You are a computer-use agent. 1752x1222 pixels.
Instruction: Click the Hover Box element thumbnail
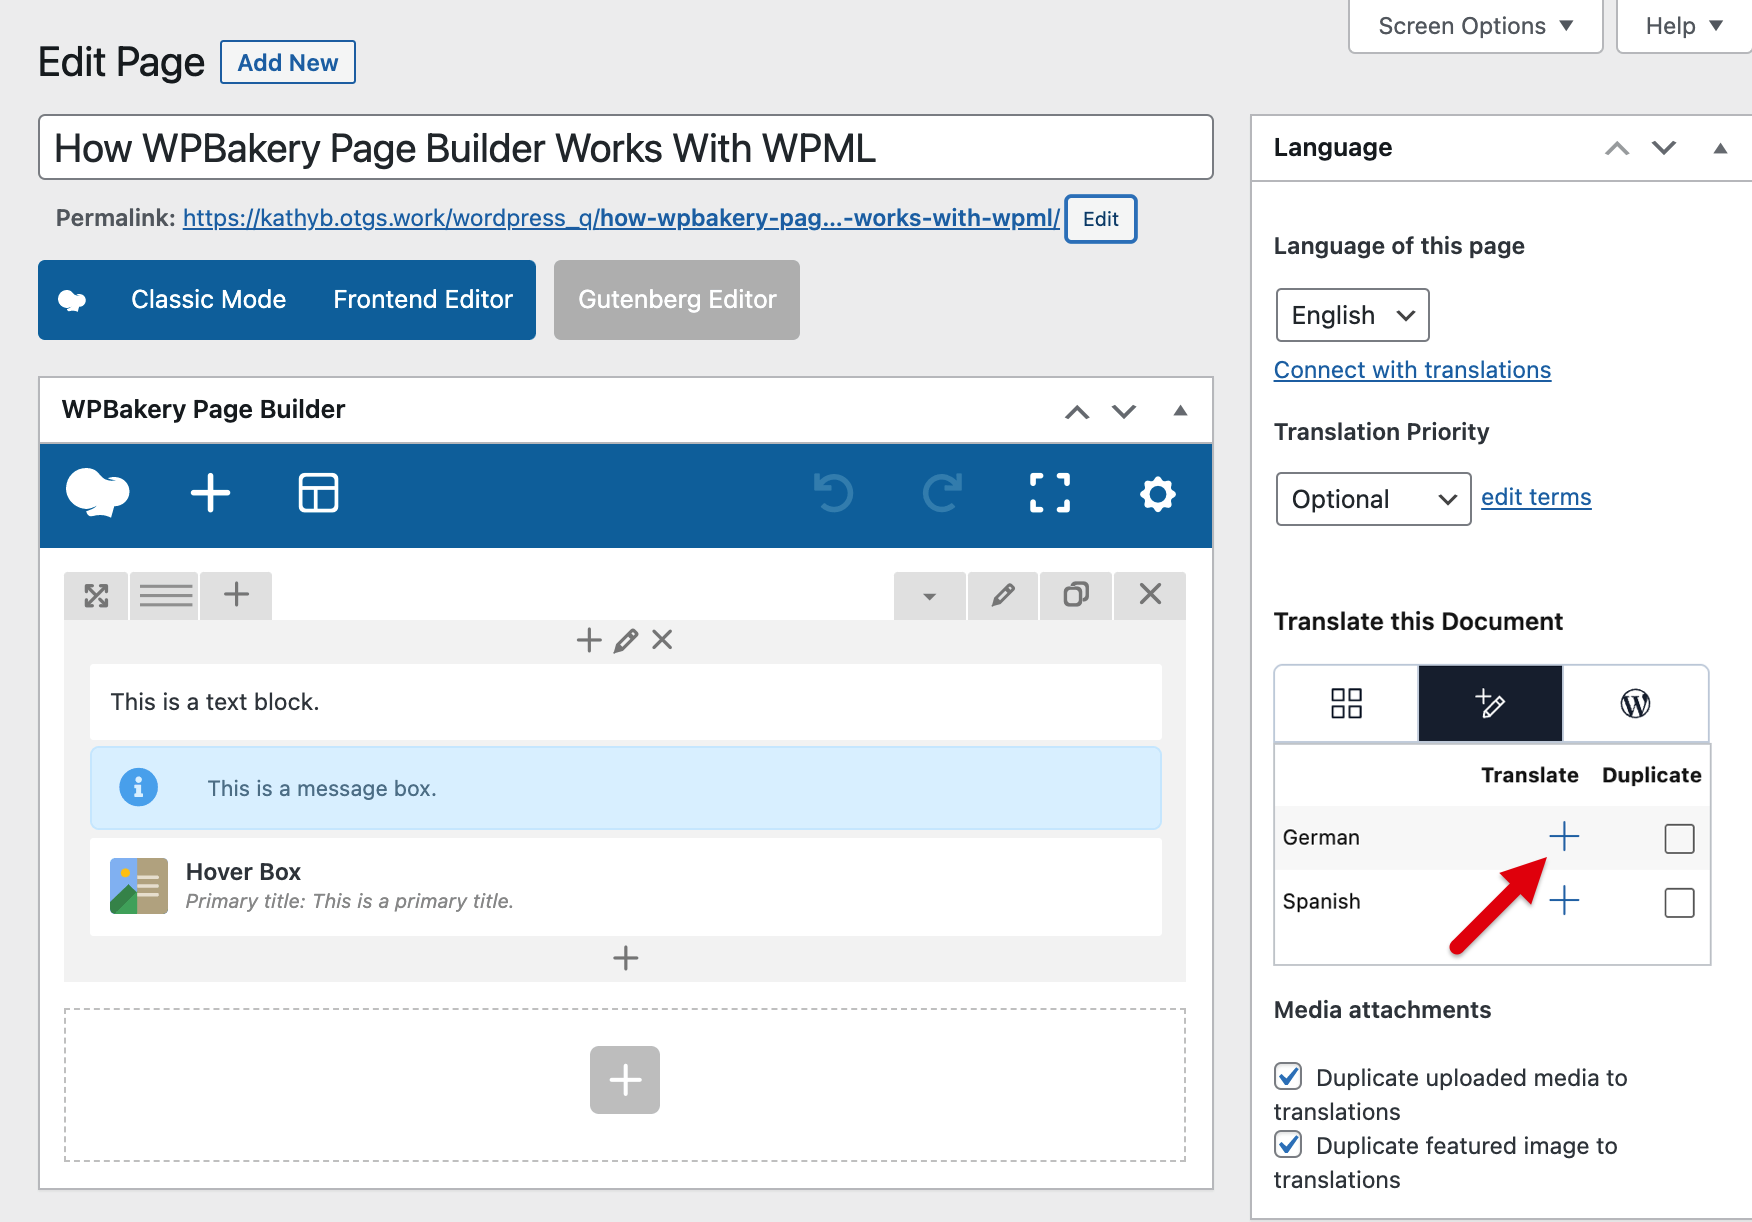[139, 886]
